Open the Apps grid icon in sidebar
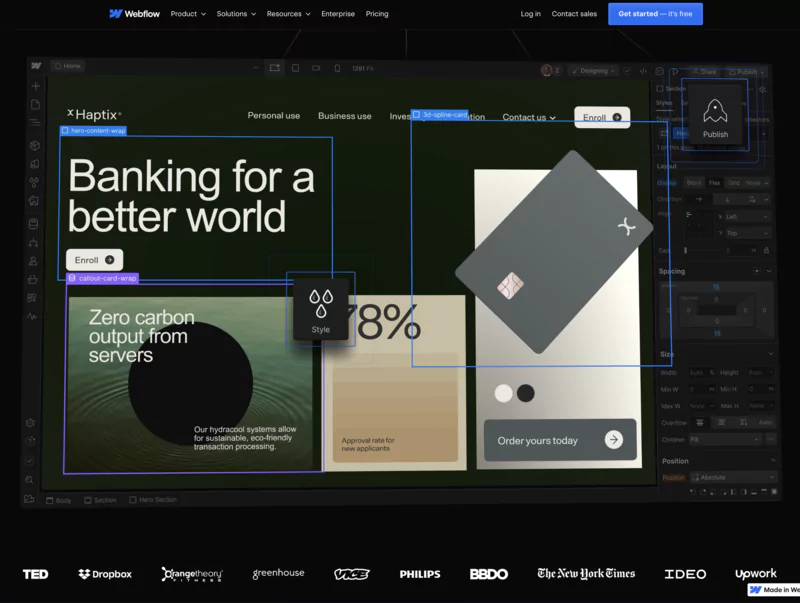Image resolution: width=800 pixels, height=603 pixels. tap(32, 298)
